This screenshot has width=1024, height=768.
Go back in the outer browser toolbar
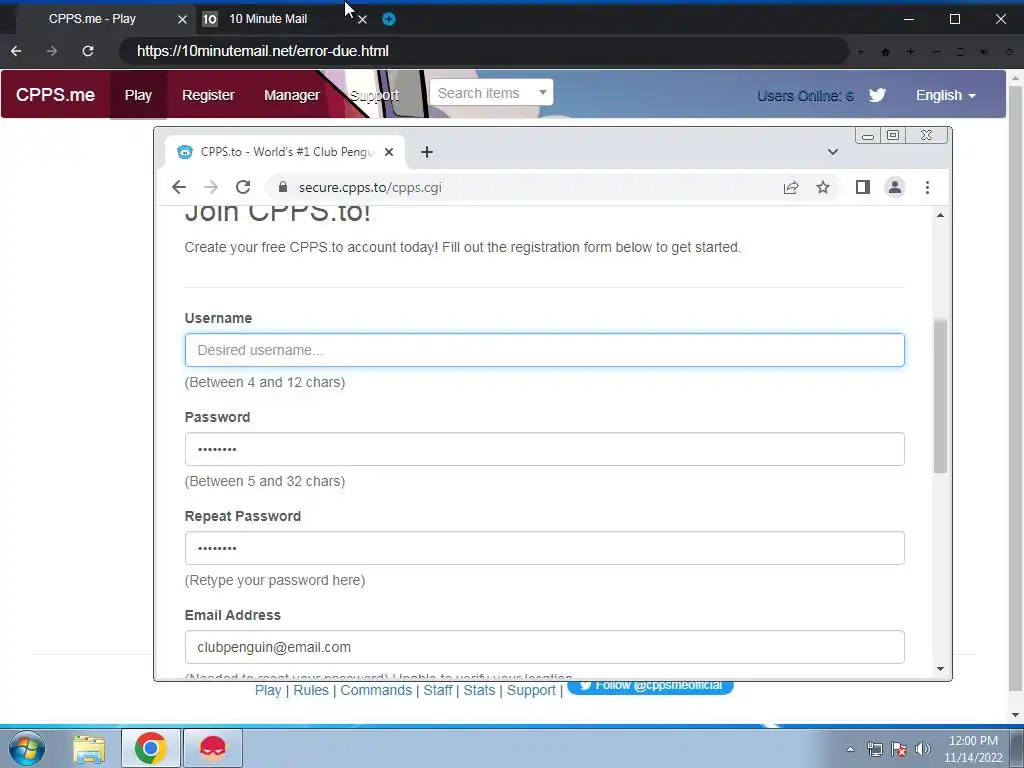tap(16, 51)
